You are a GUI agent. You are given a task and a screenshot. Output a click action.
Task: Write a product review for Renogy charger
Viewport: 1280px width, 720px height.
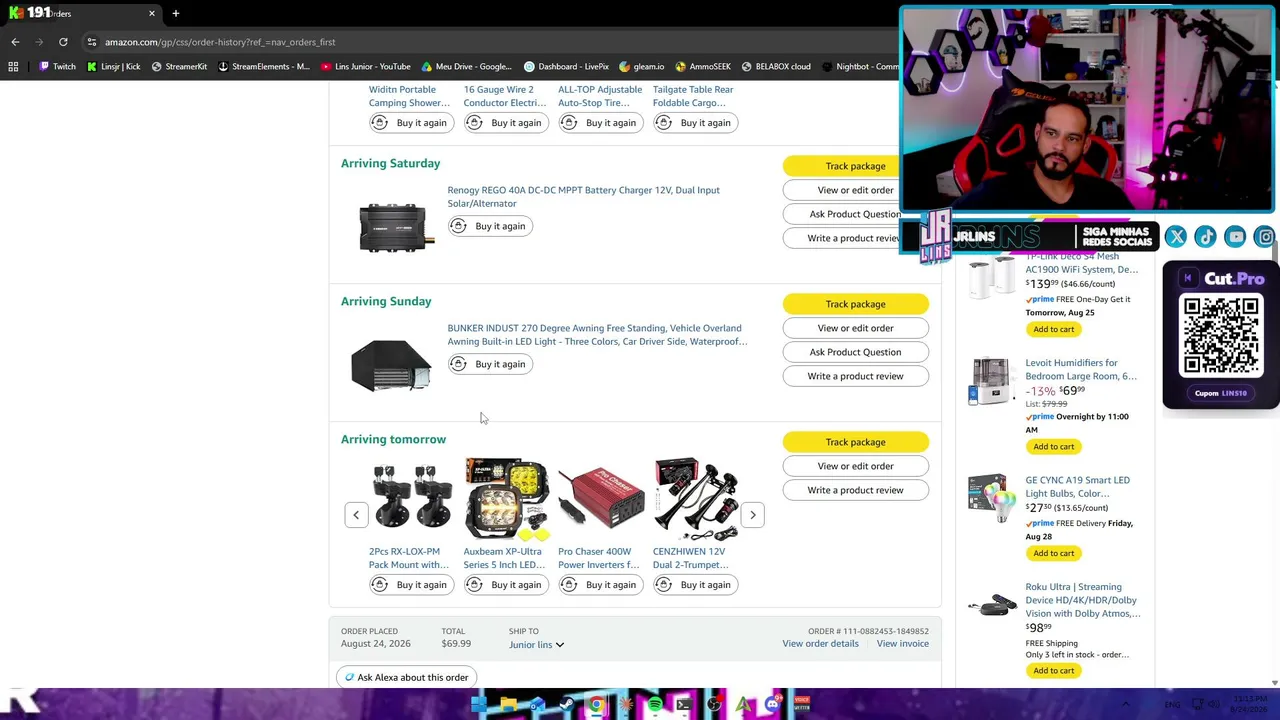coord(855,238)
